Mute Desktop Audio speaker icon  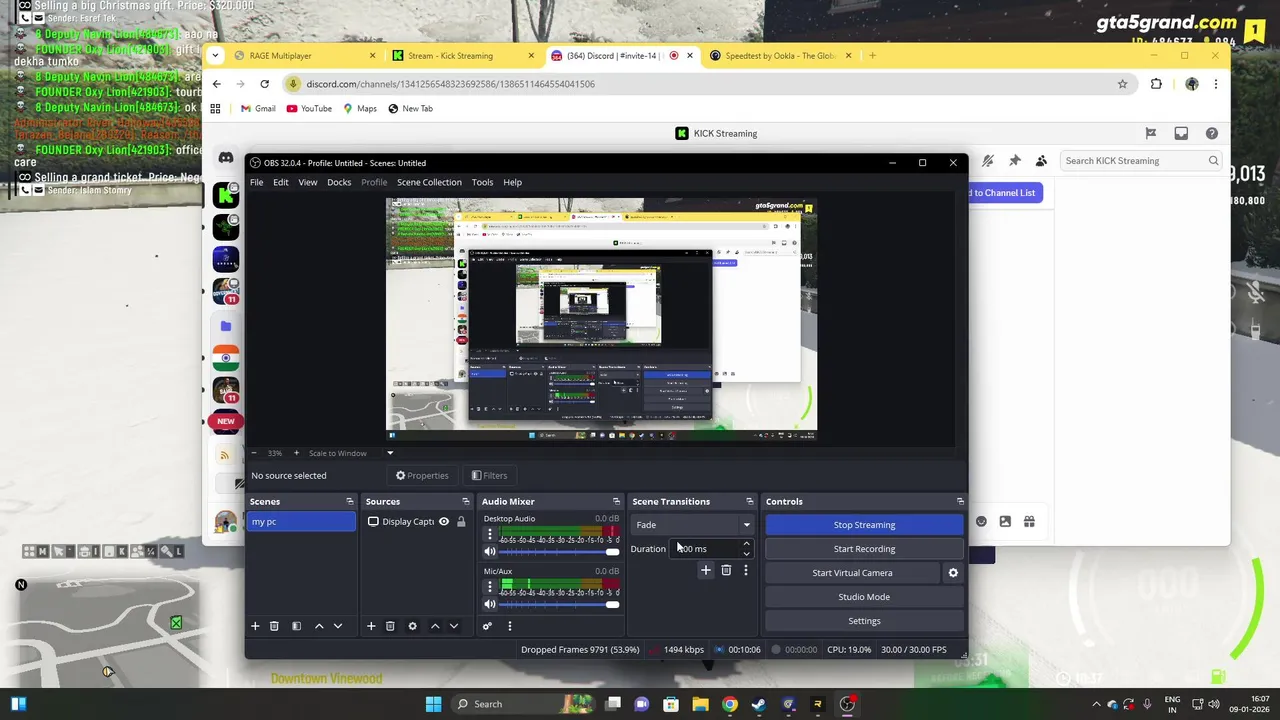[490, 552]
